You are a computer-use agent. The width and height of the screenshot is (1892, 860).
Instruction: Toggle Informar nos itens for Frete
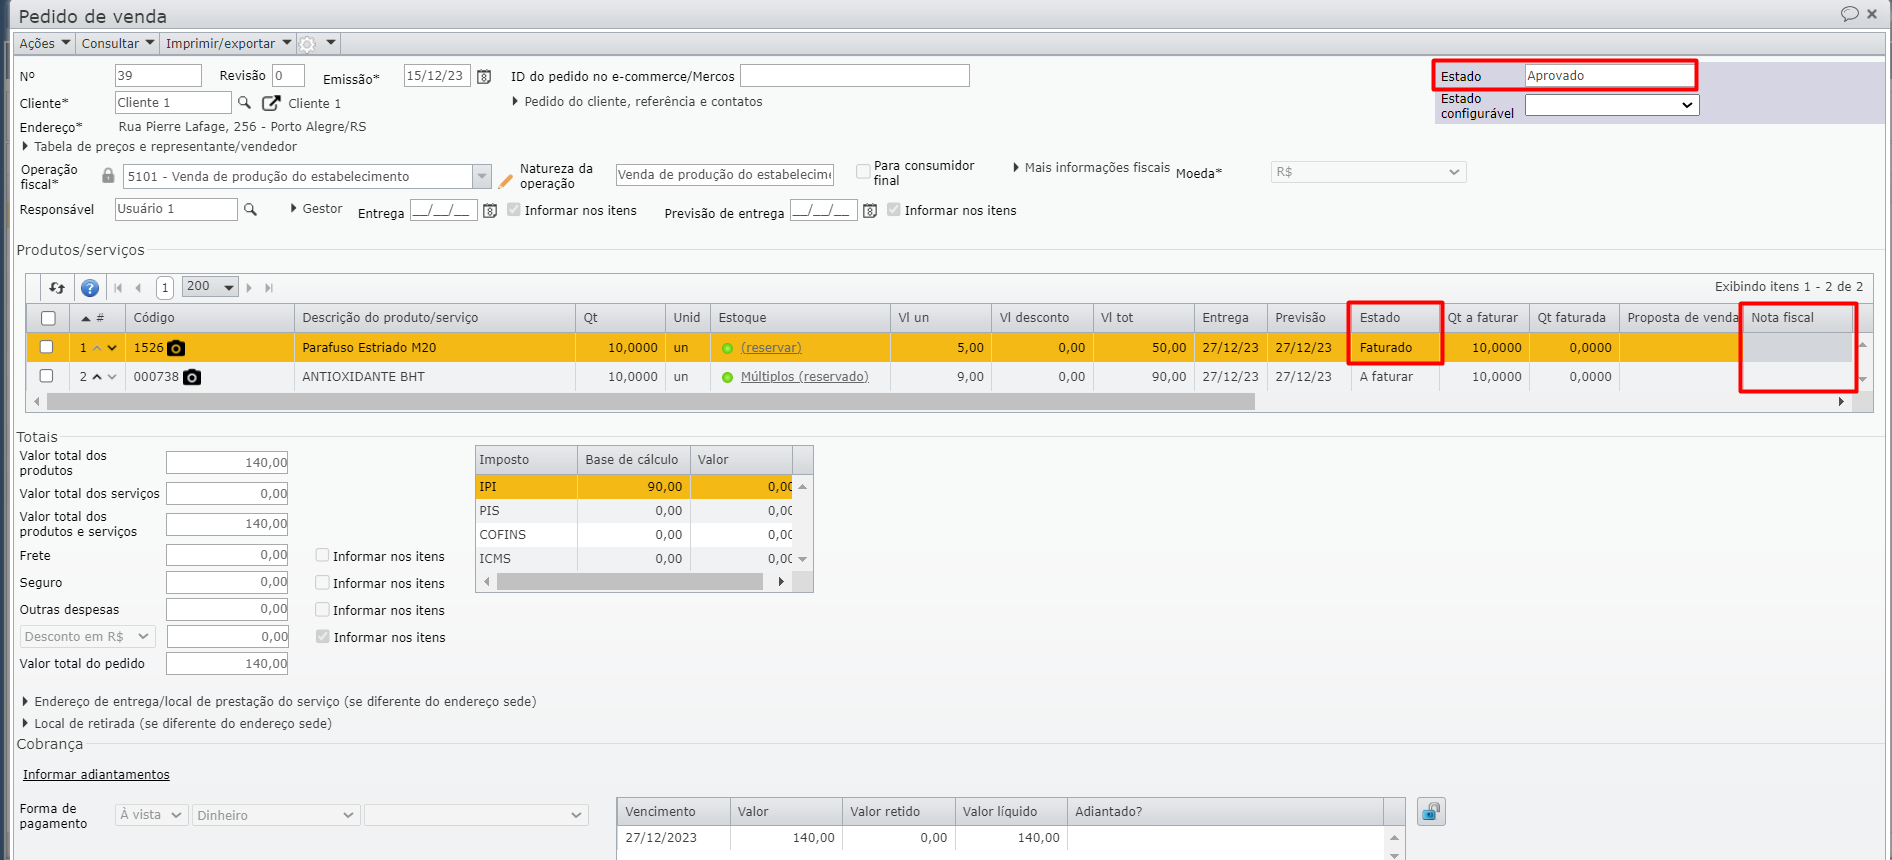coord(322,555)
